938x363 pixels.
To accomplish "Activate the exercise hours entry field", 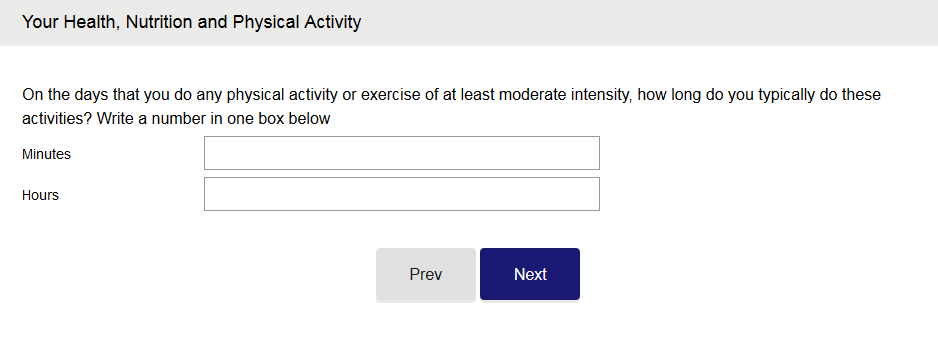I will coord(401,194).
